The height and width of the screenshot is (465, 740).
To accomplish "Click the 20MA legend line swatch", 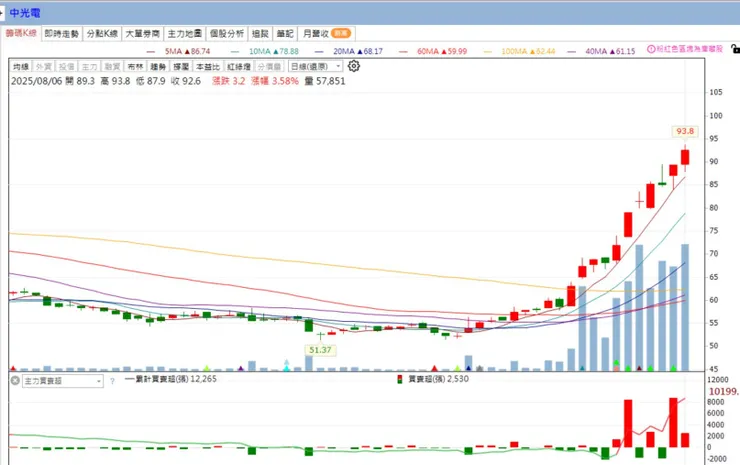I will [x=319, y=51].
